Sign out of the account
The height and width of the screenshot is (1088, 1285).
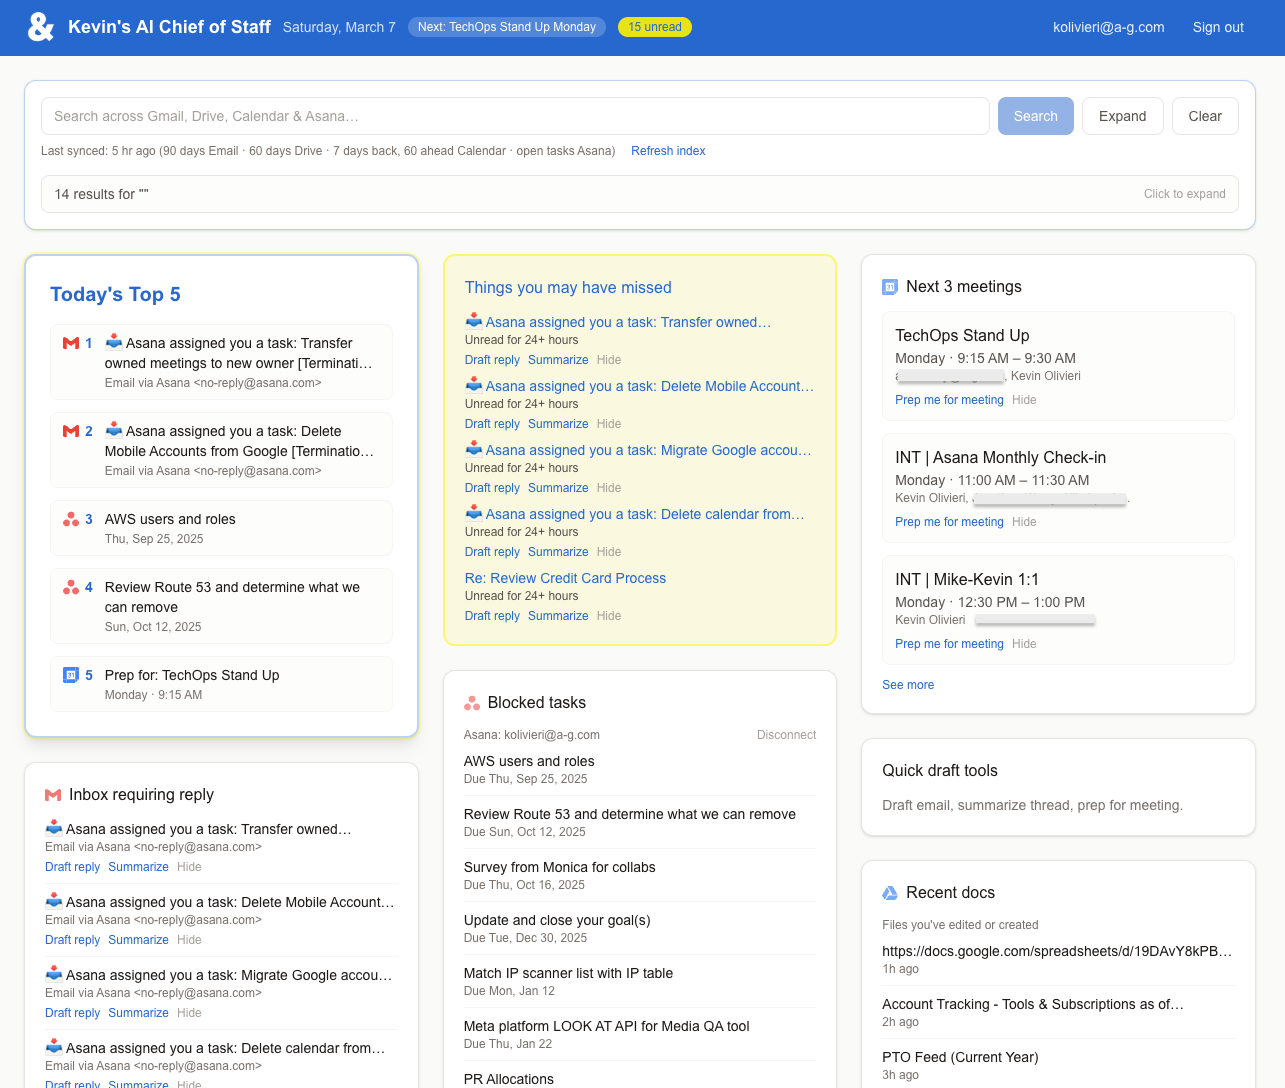click(x=1218, y=27)
